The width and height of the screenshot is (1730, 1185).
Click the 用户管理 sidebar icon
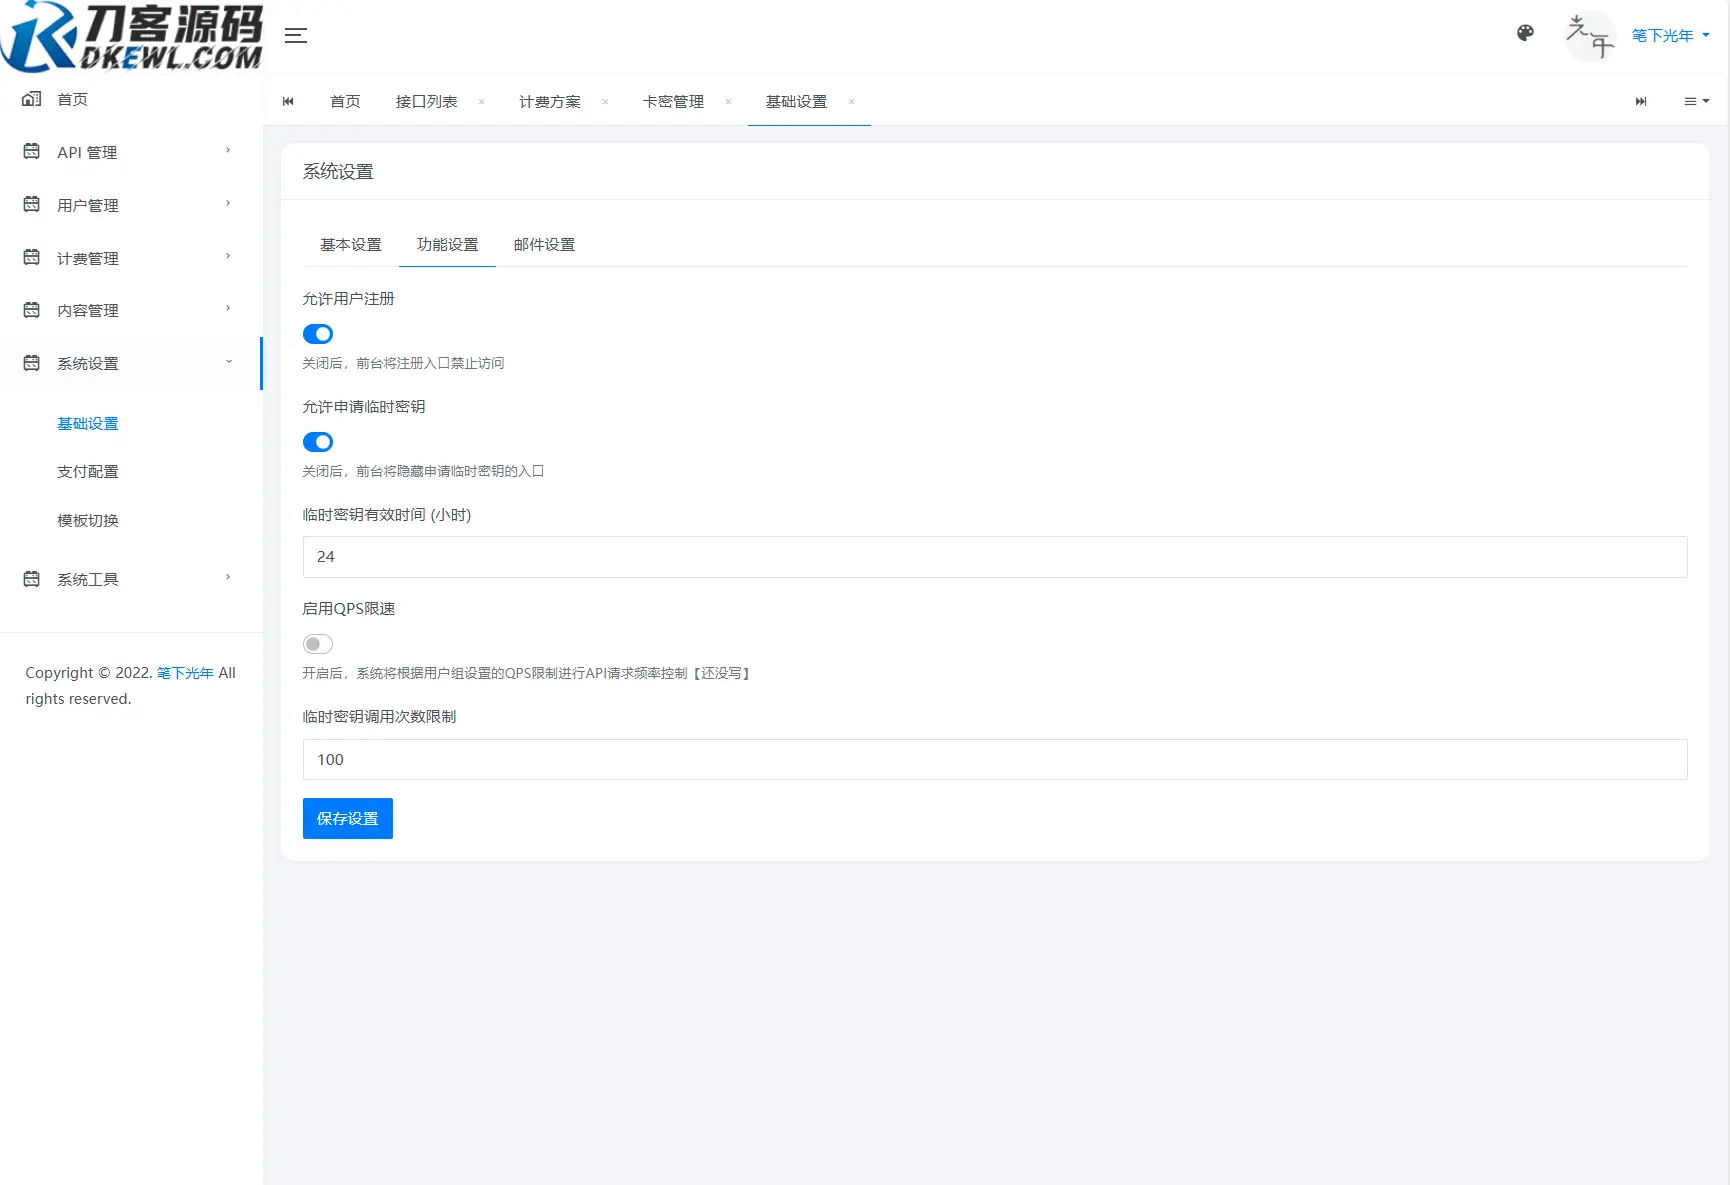coord(30,204)
